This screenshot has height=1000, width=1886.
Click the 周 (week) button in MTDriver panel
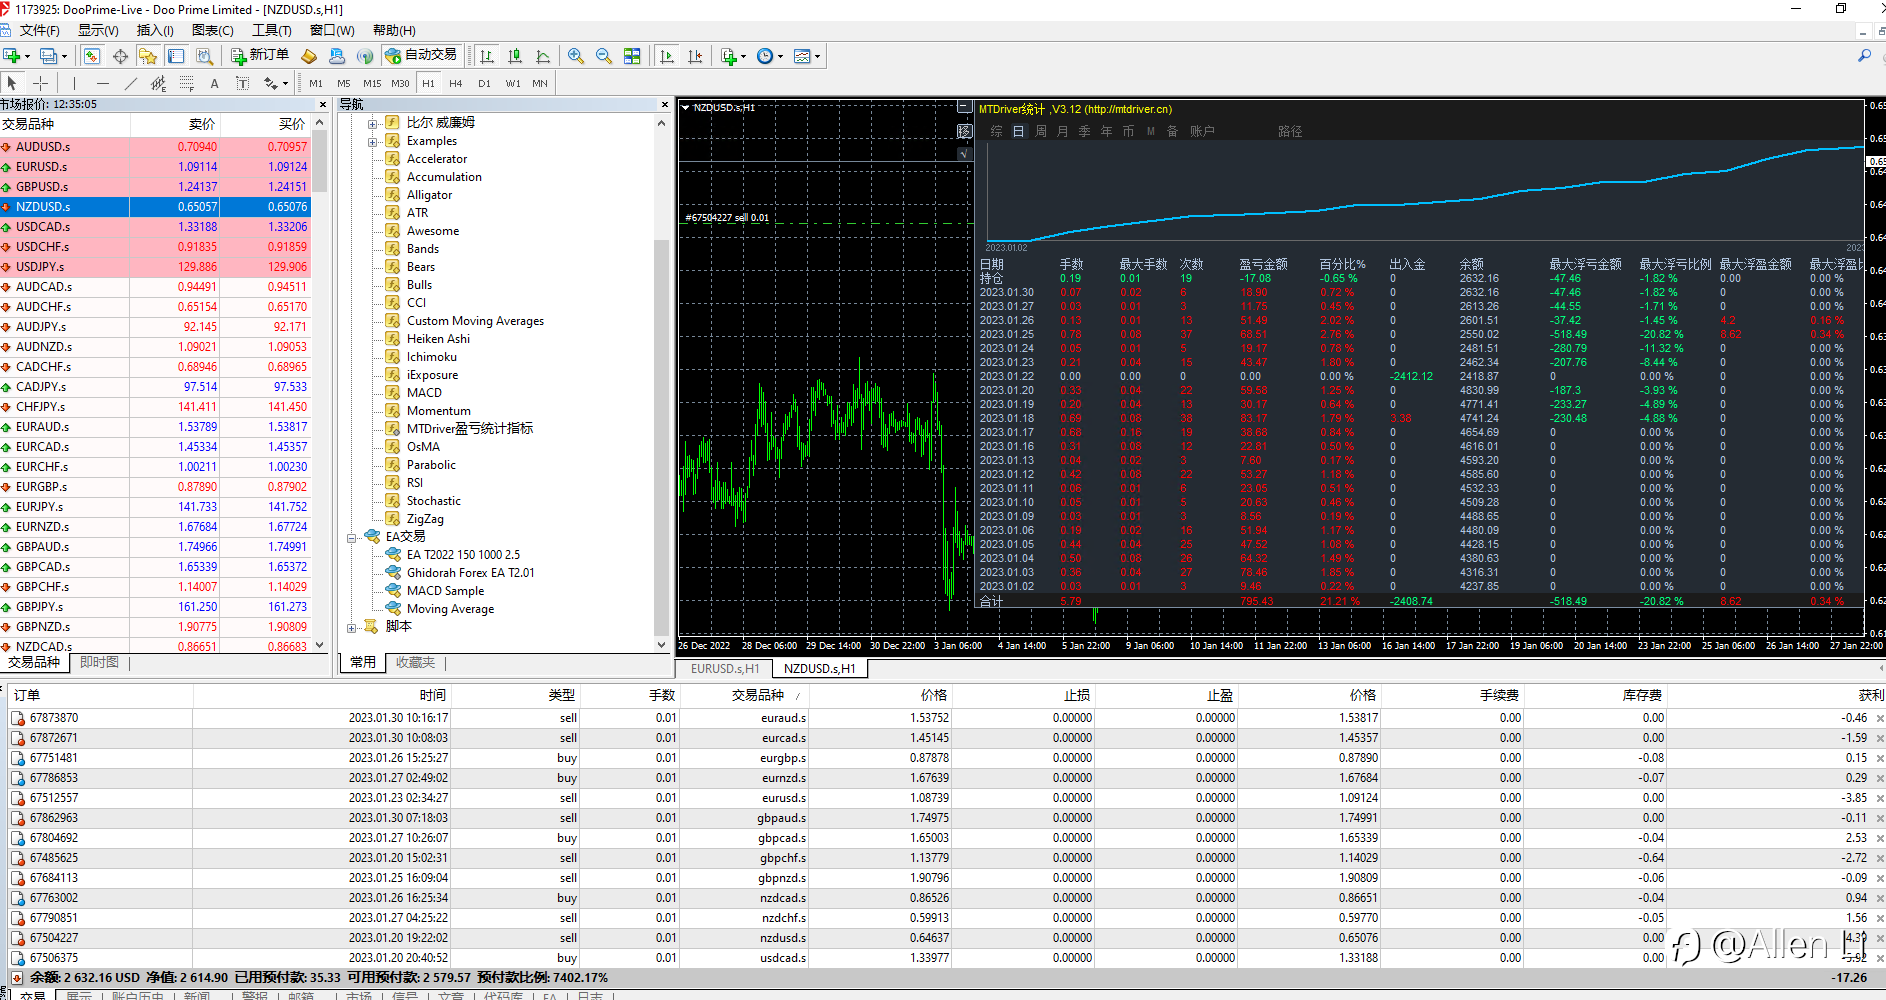[1040, 131]
